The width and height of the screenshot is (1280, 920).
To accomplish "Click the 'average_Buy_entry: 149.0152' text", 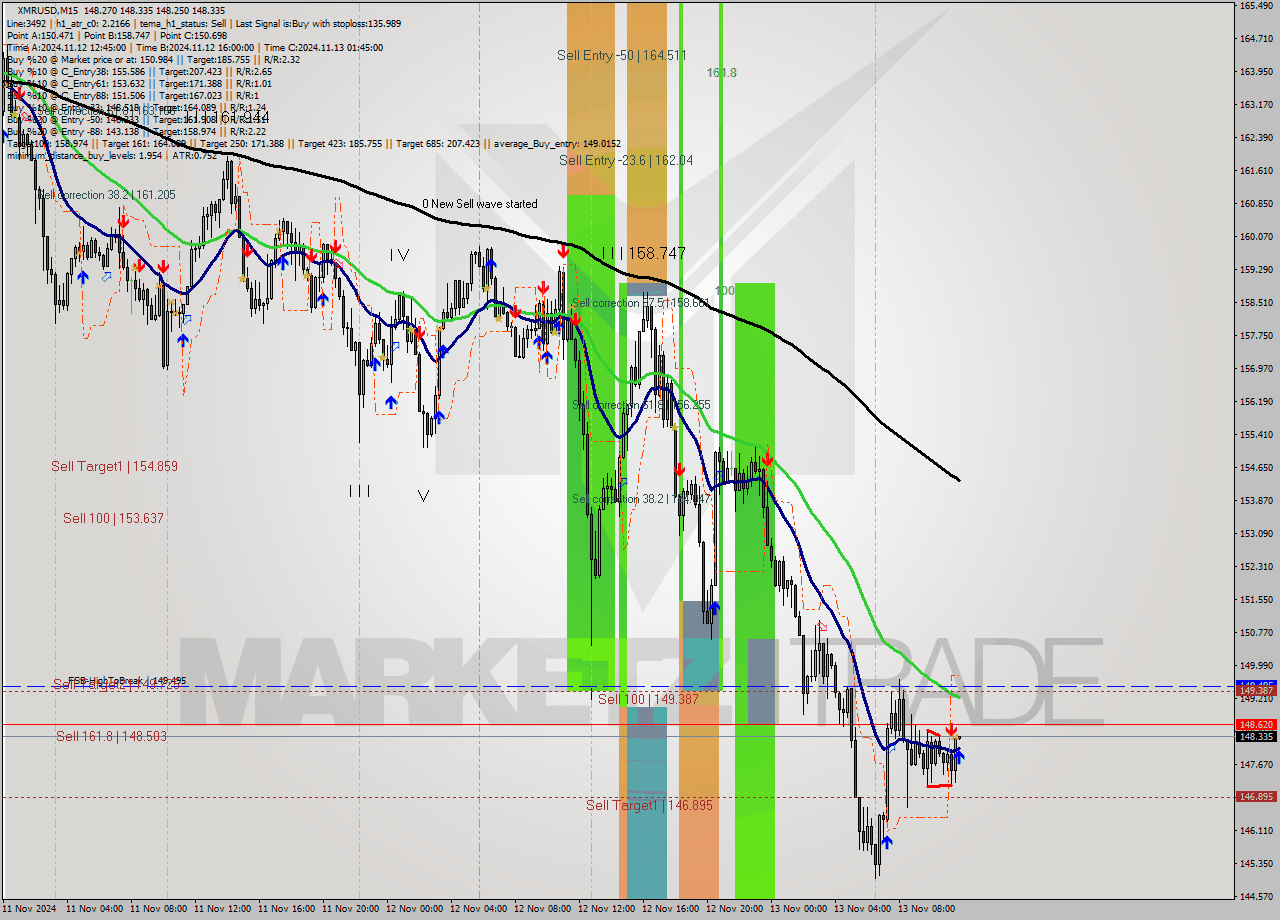I will [x=555, y=143].
